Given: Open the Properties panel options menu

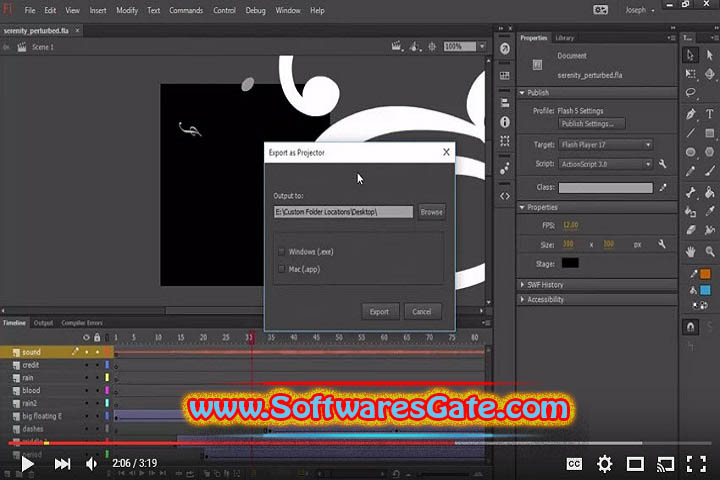Looking at the screenshot, I should tap(671, 38).
